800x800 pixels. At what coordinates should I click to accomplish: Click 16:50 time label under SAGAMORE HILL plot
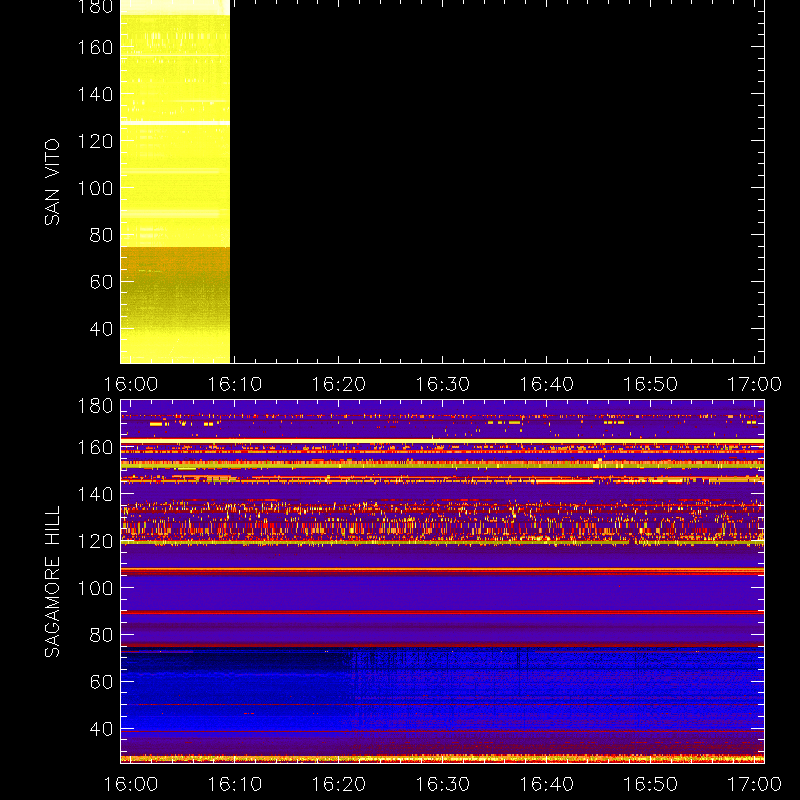[651, 784]
